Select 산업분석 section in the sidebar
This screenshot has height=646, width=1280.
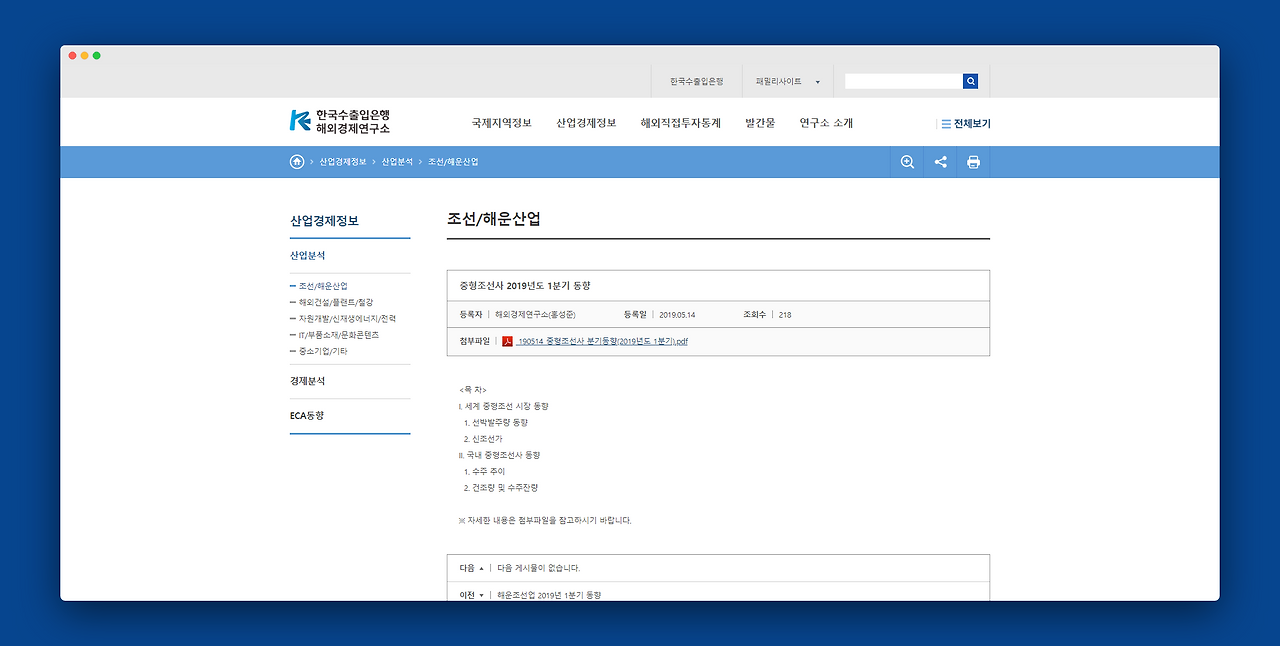308,256
